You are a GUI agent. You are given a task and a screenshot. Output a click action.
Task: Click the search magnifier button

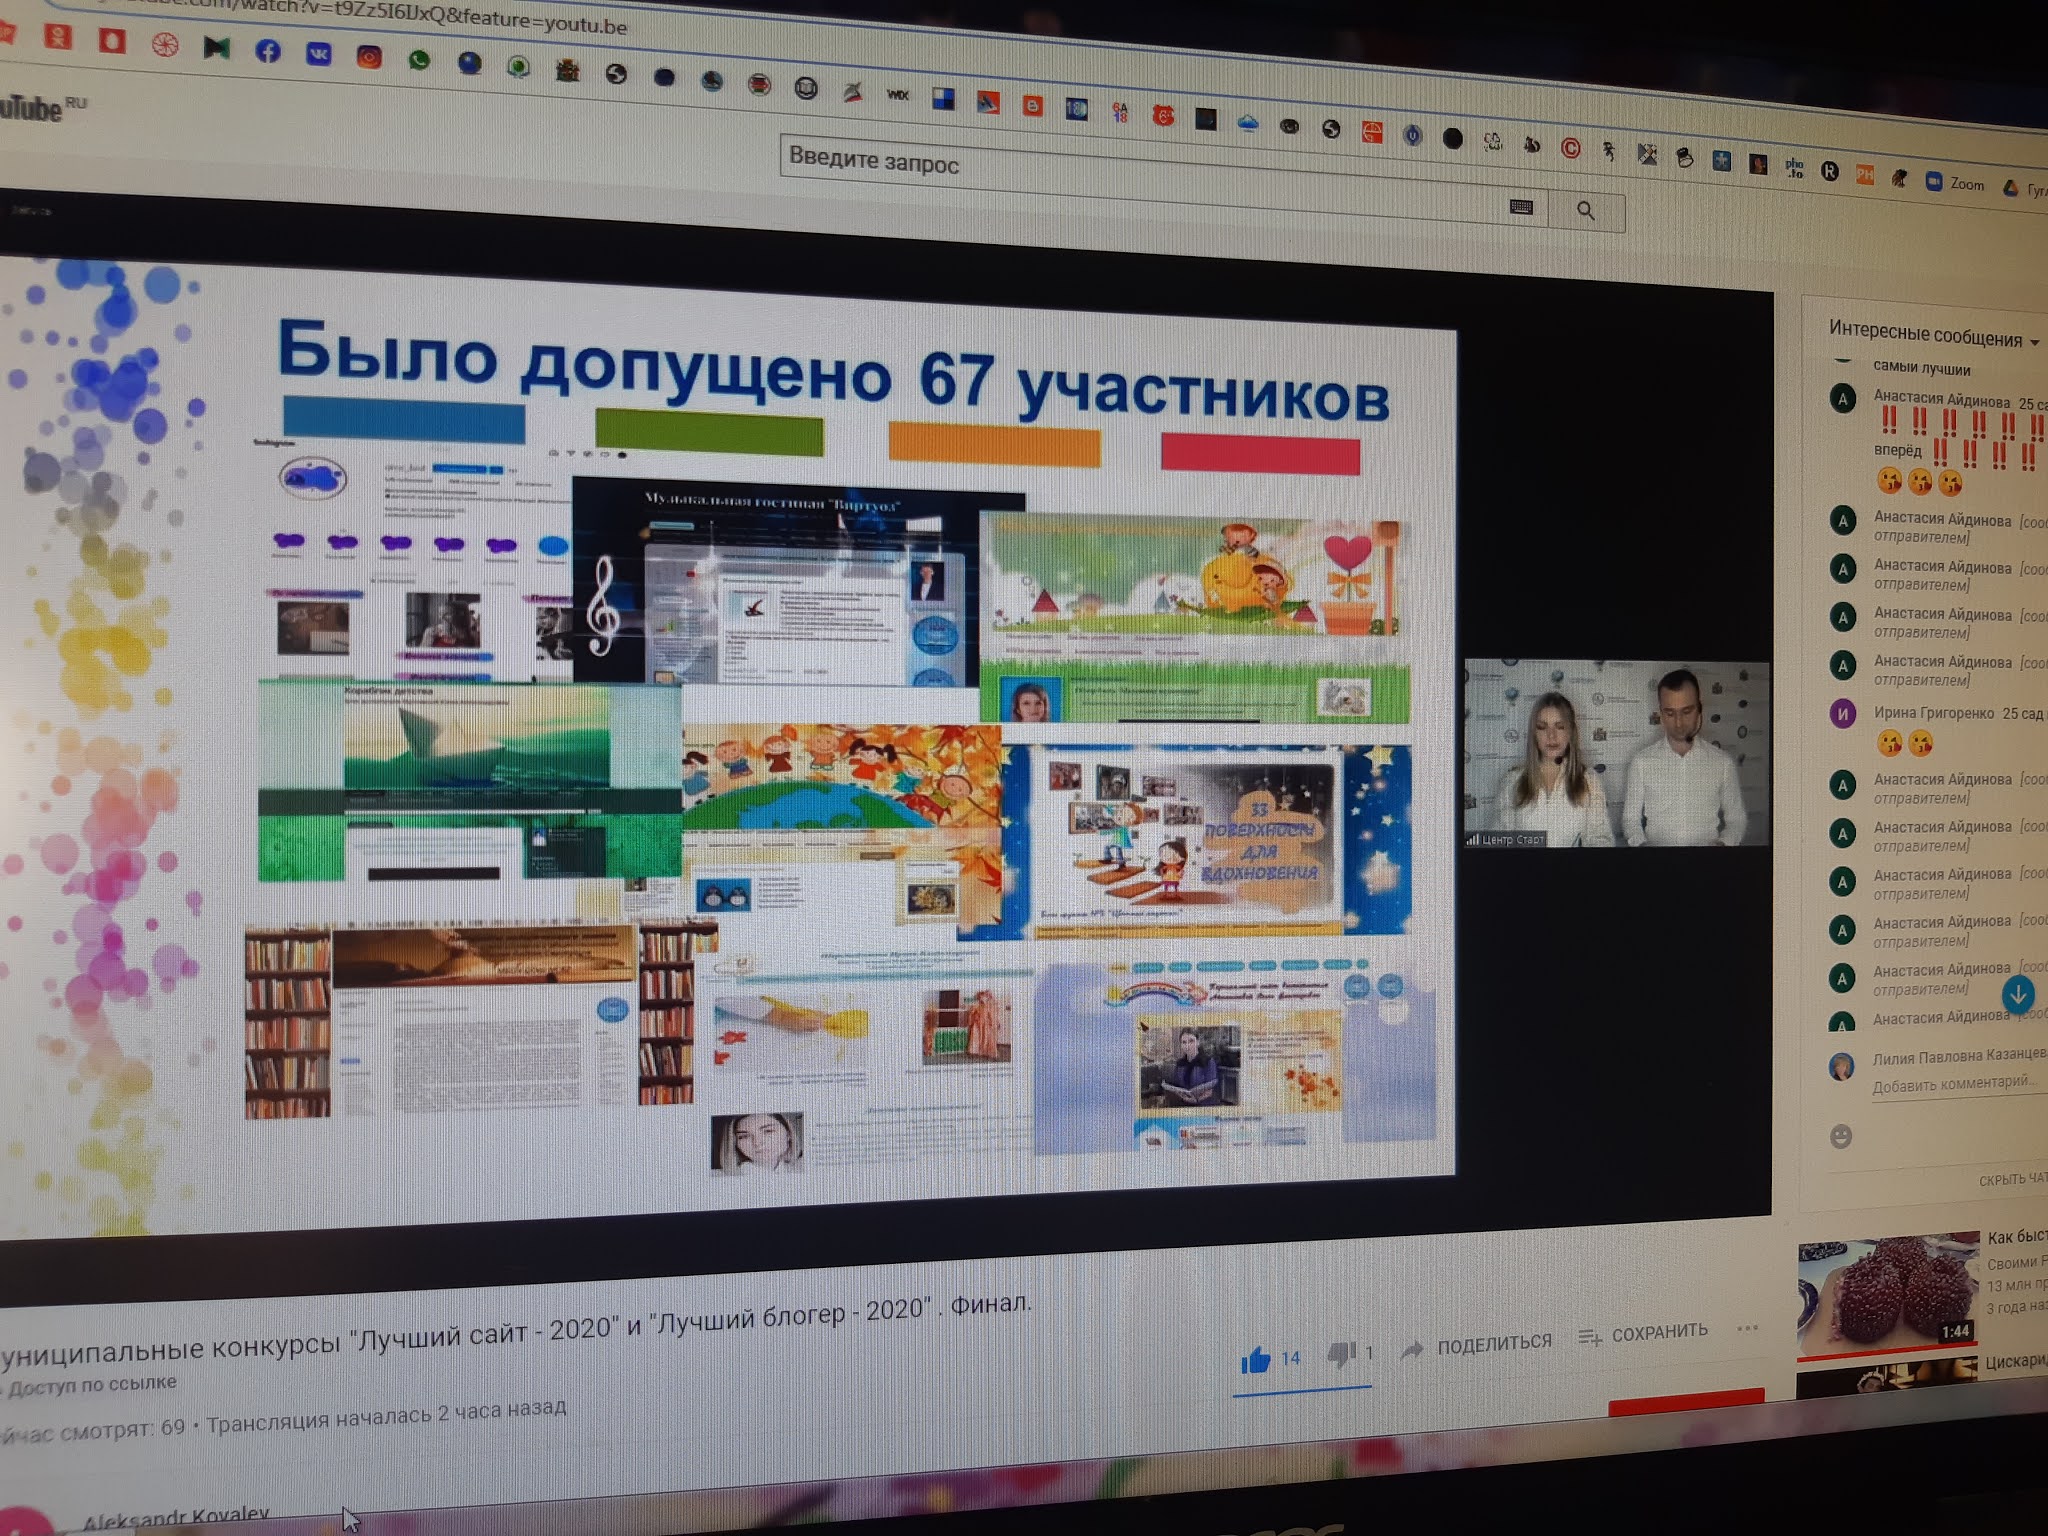(x=1585, y=211)
